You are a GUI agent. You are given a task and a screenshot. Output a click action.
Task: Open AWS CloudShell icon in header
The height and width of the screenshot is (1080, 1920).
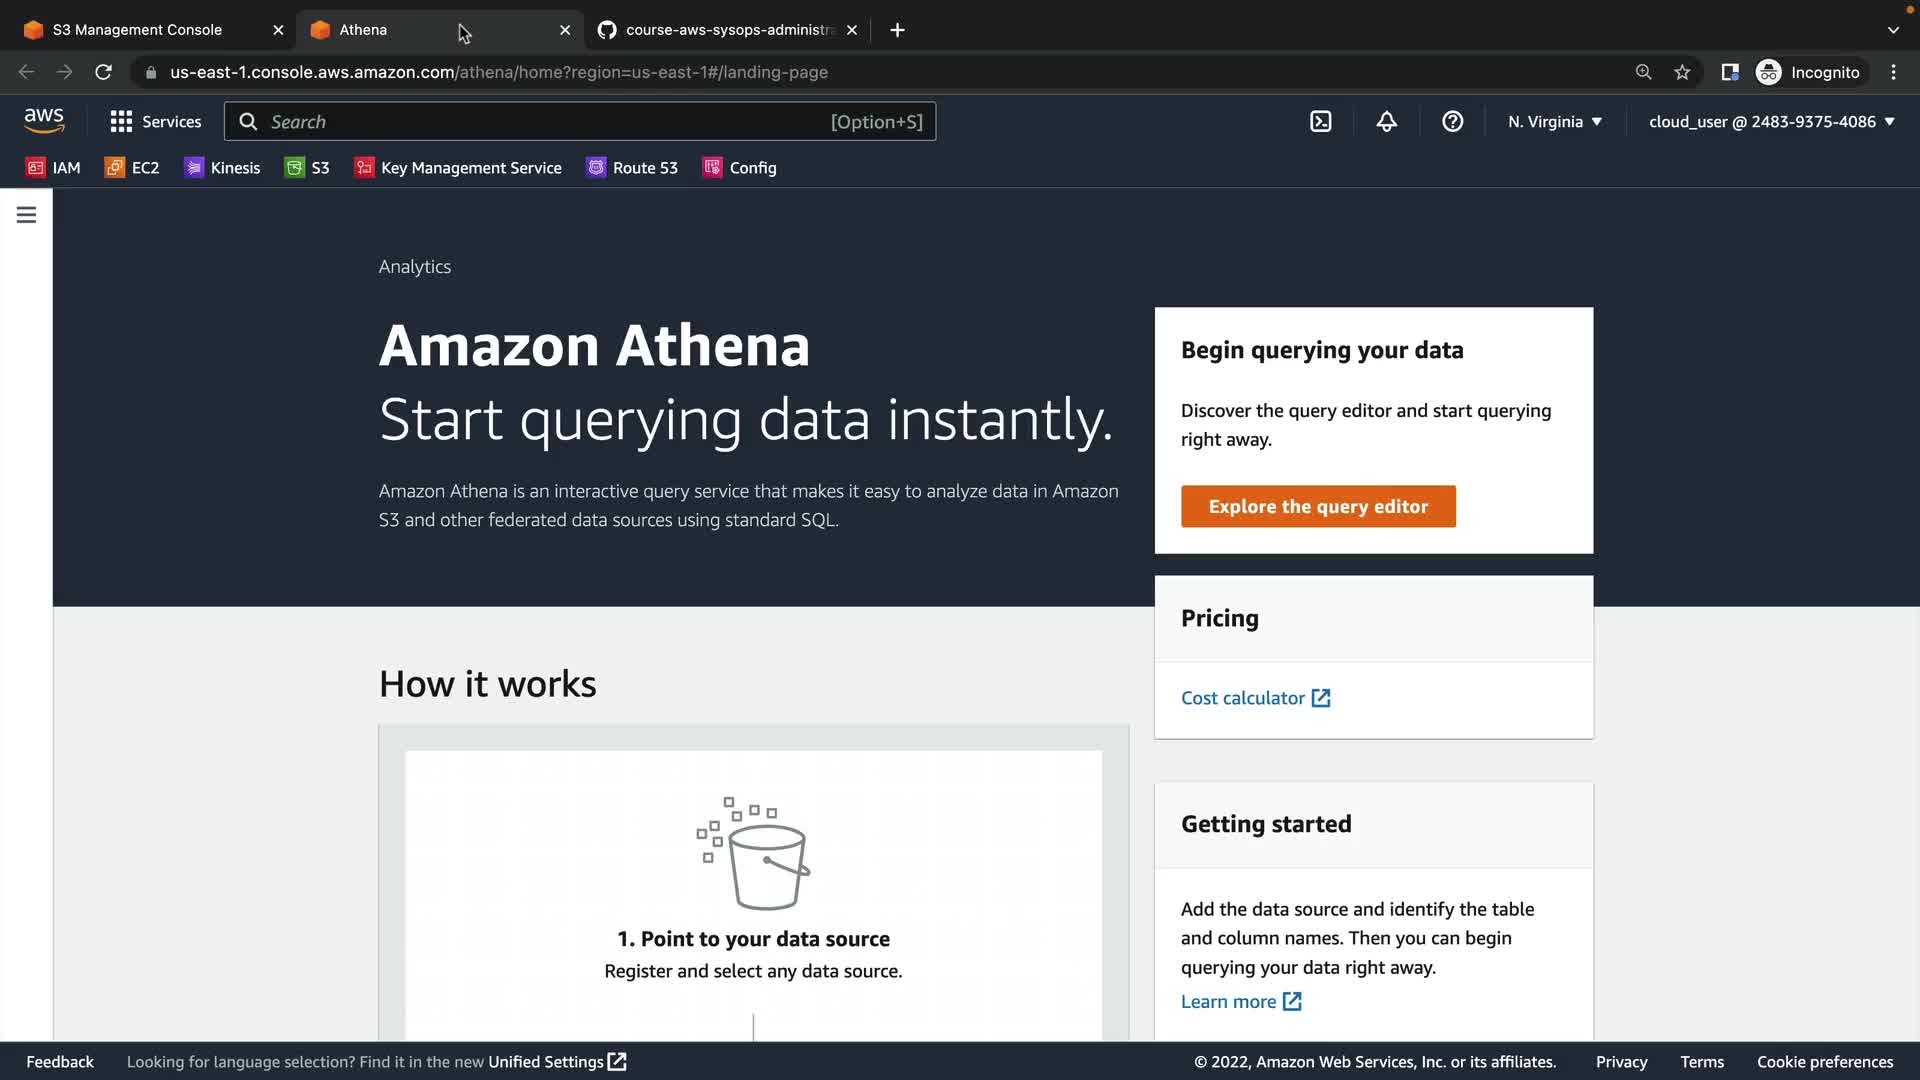click(x=1320, y=122)
